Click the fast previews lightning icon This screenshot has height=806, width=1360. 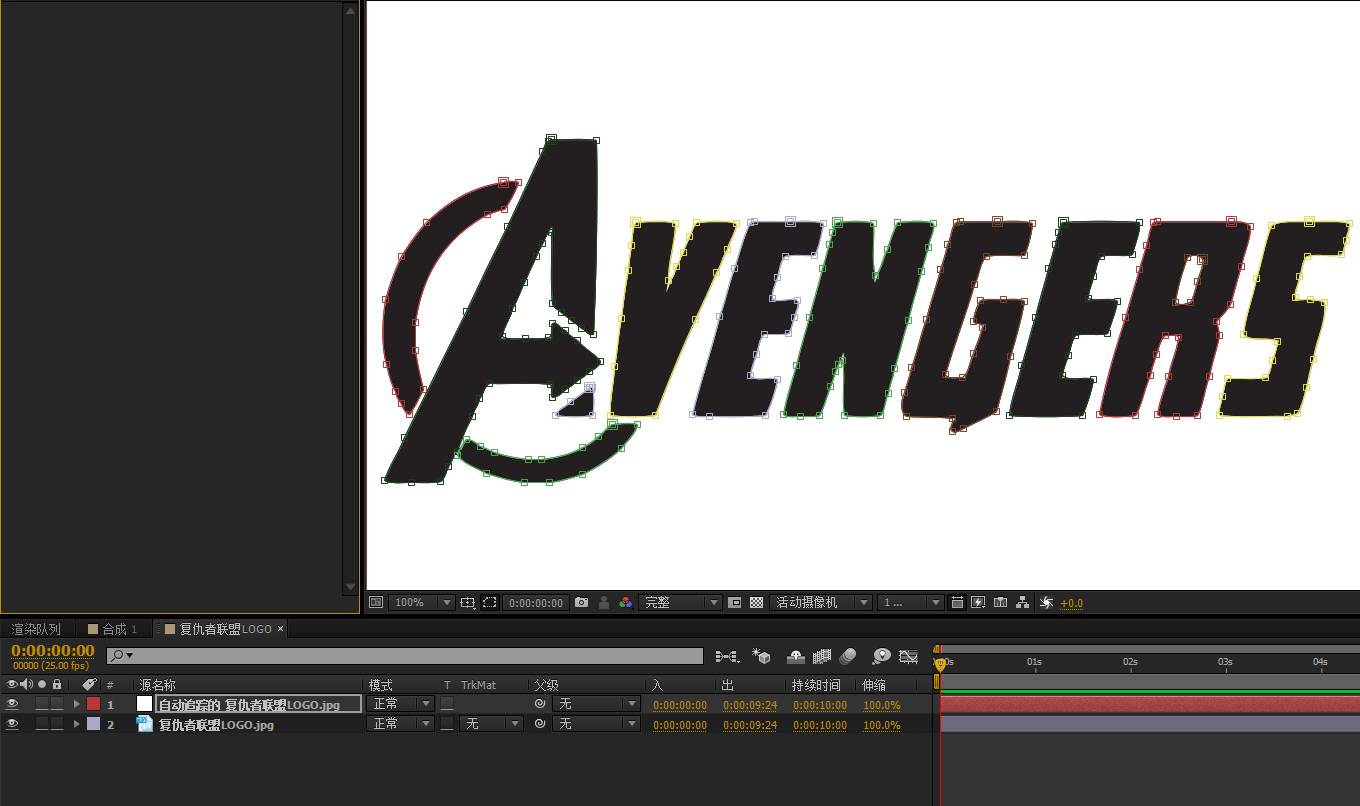(978, 602)
